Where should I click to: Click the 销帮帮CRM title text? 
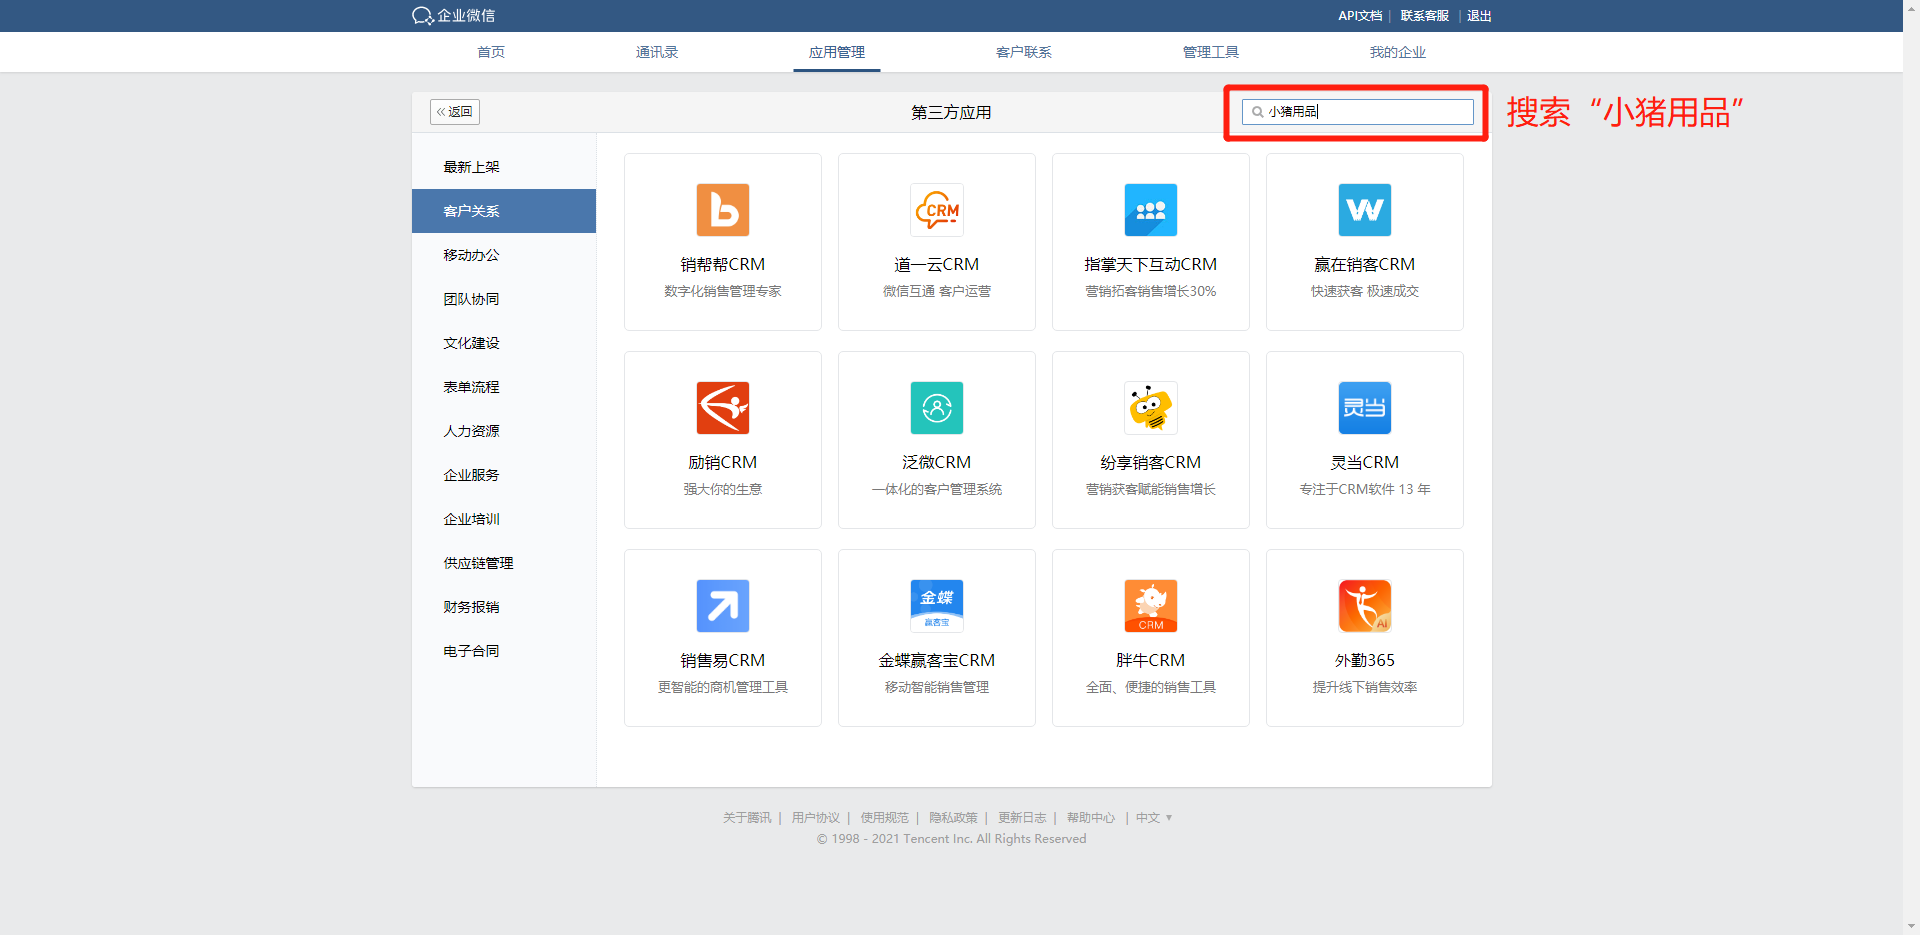coord(723,264)
